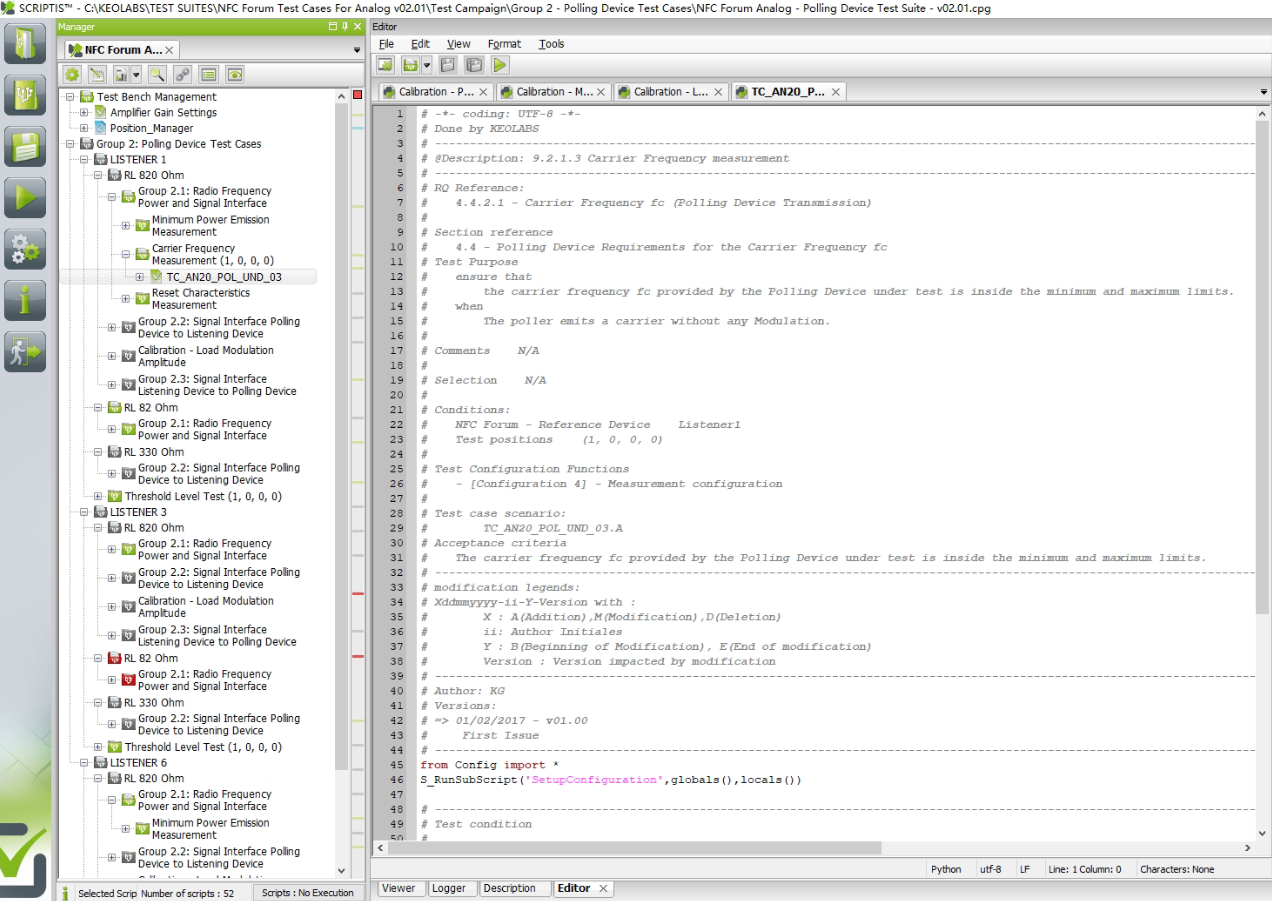Collapse the LISTENER 6 node
The height and width of the screenshot is (901, 1272).
click(x=85, y=763)
